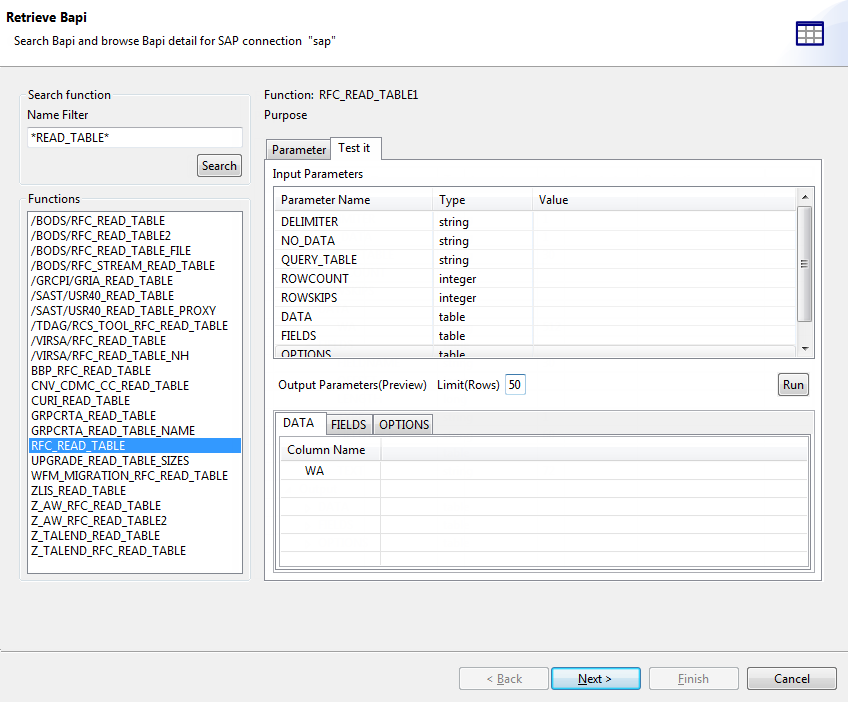The image size is (848, 702).
Task: Click the table grid icon in the wizard header
Action: click(x=809, y=33)
